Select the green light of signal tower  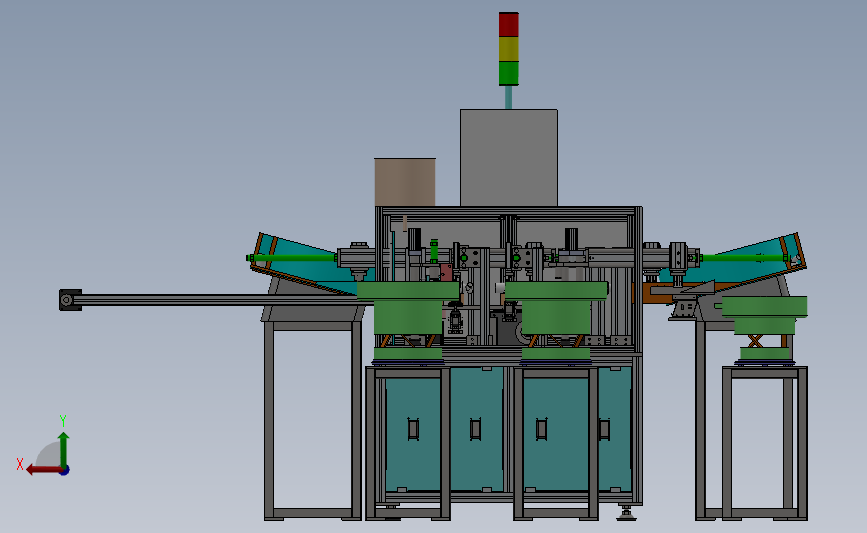coord(509,73)
